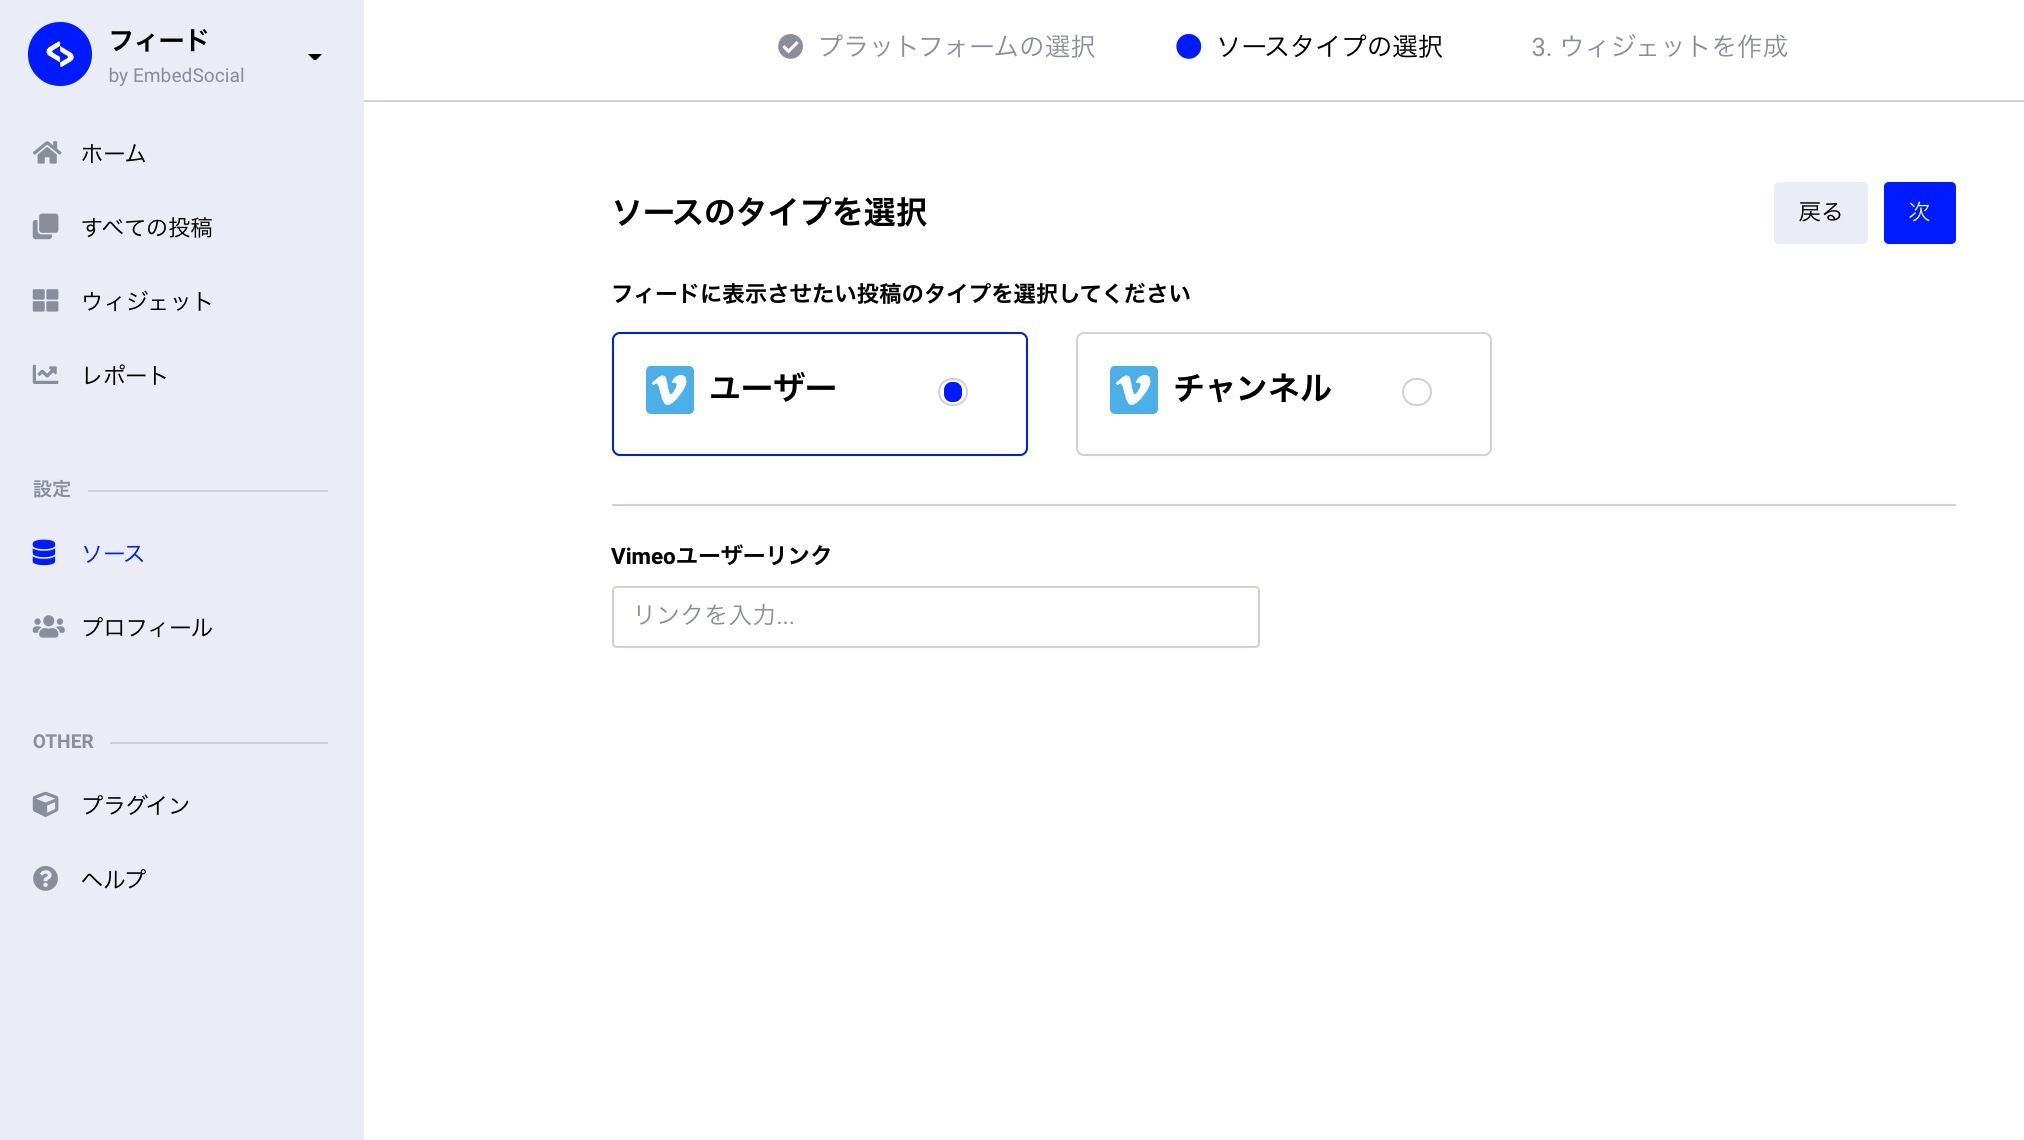Choose the チャンネル Vimeo source card
This screenshot has height=1140, width=2024.
[x=1283, y=394]
